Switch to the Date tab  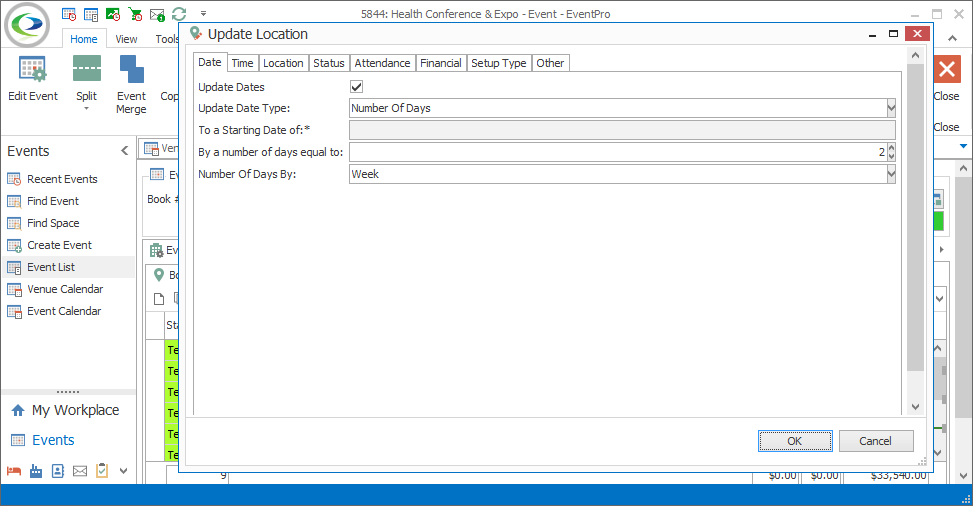point(210,62)
